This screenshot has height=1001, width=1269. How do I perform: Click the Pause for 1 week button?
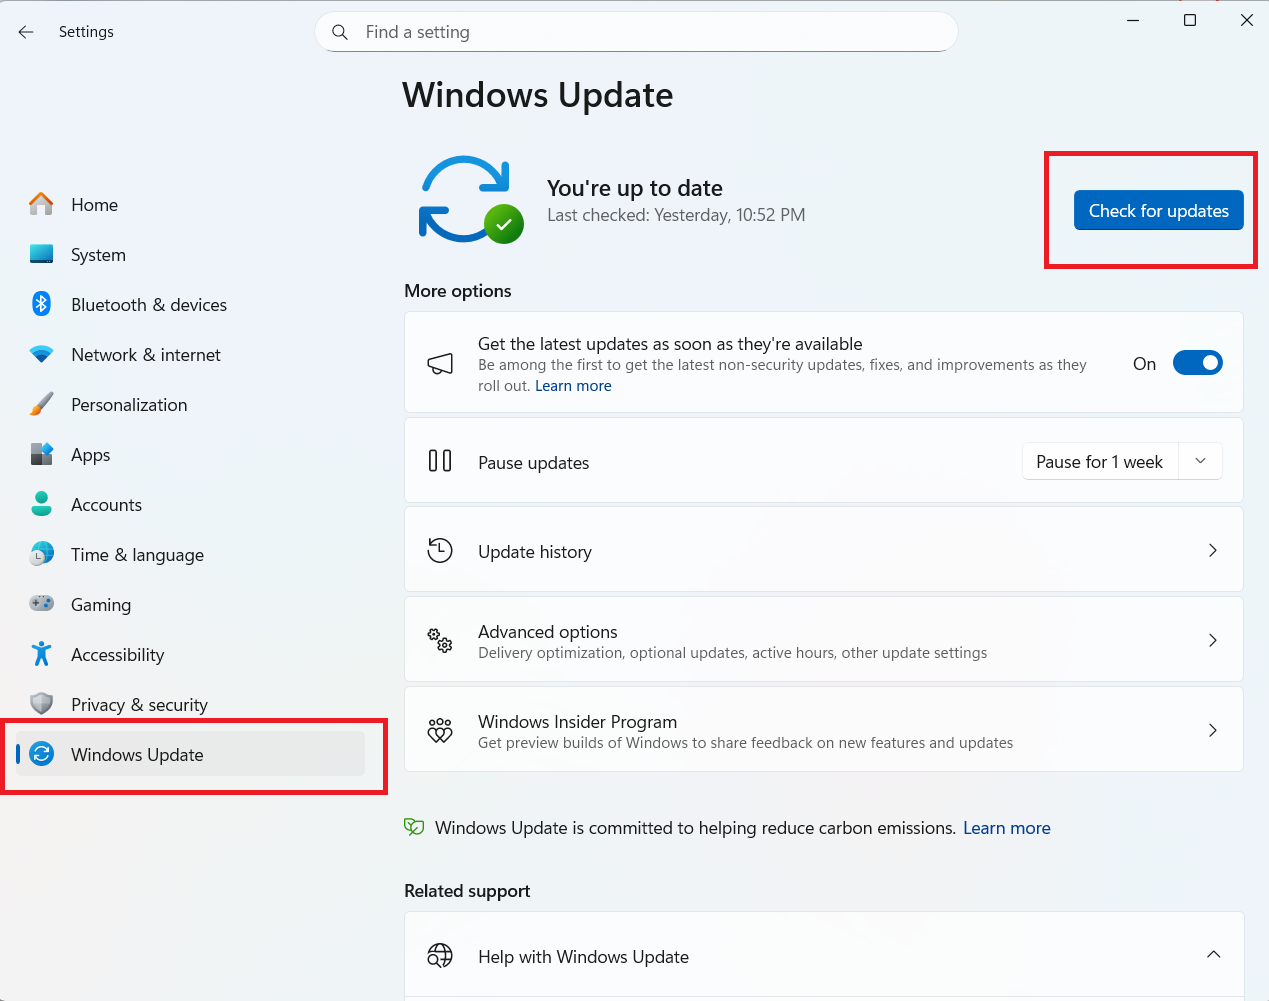(1099, 462)
